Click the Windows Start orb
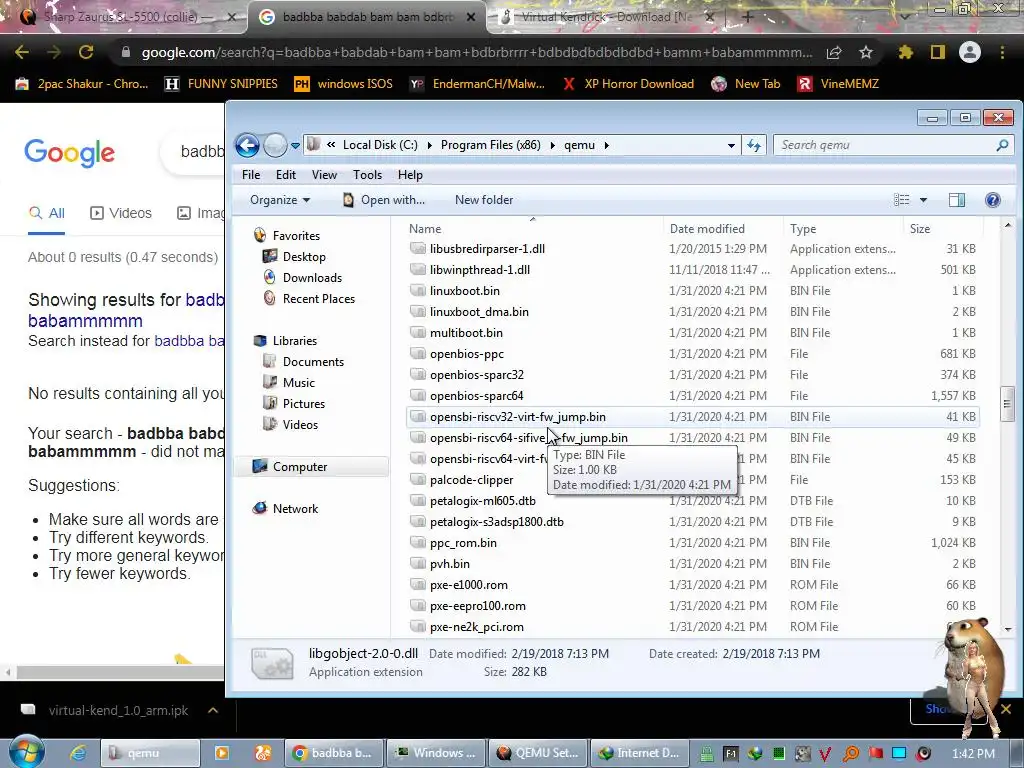This screenshot has height=768, width=1024. pos(26,752)
